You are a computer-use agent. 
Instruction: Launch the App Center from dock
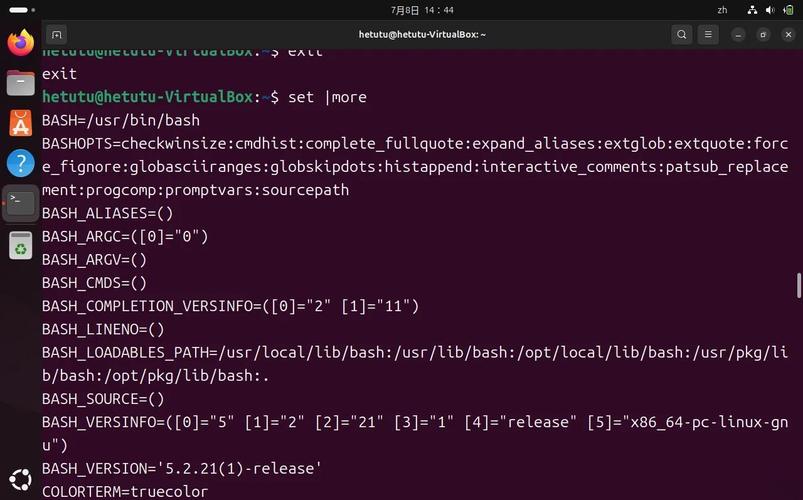[20, 123]
